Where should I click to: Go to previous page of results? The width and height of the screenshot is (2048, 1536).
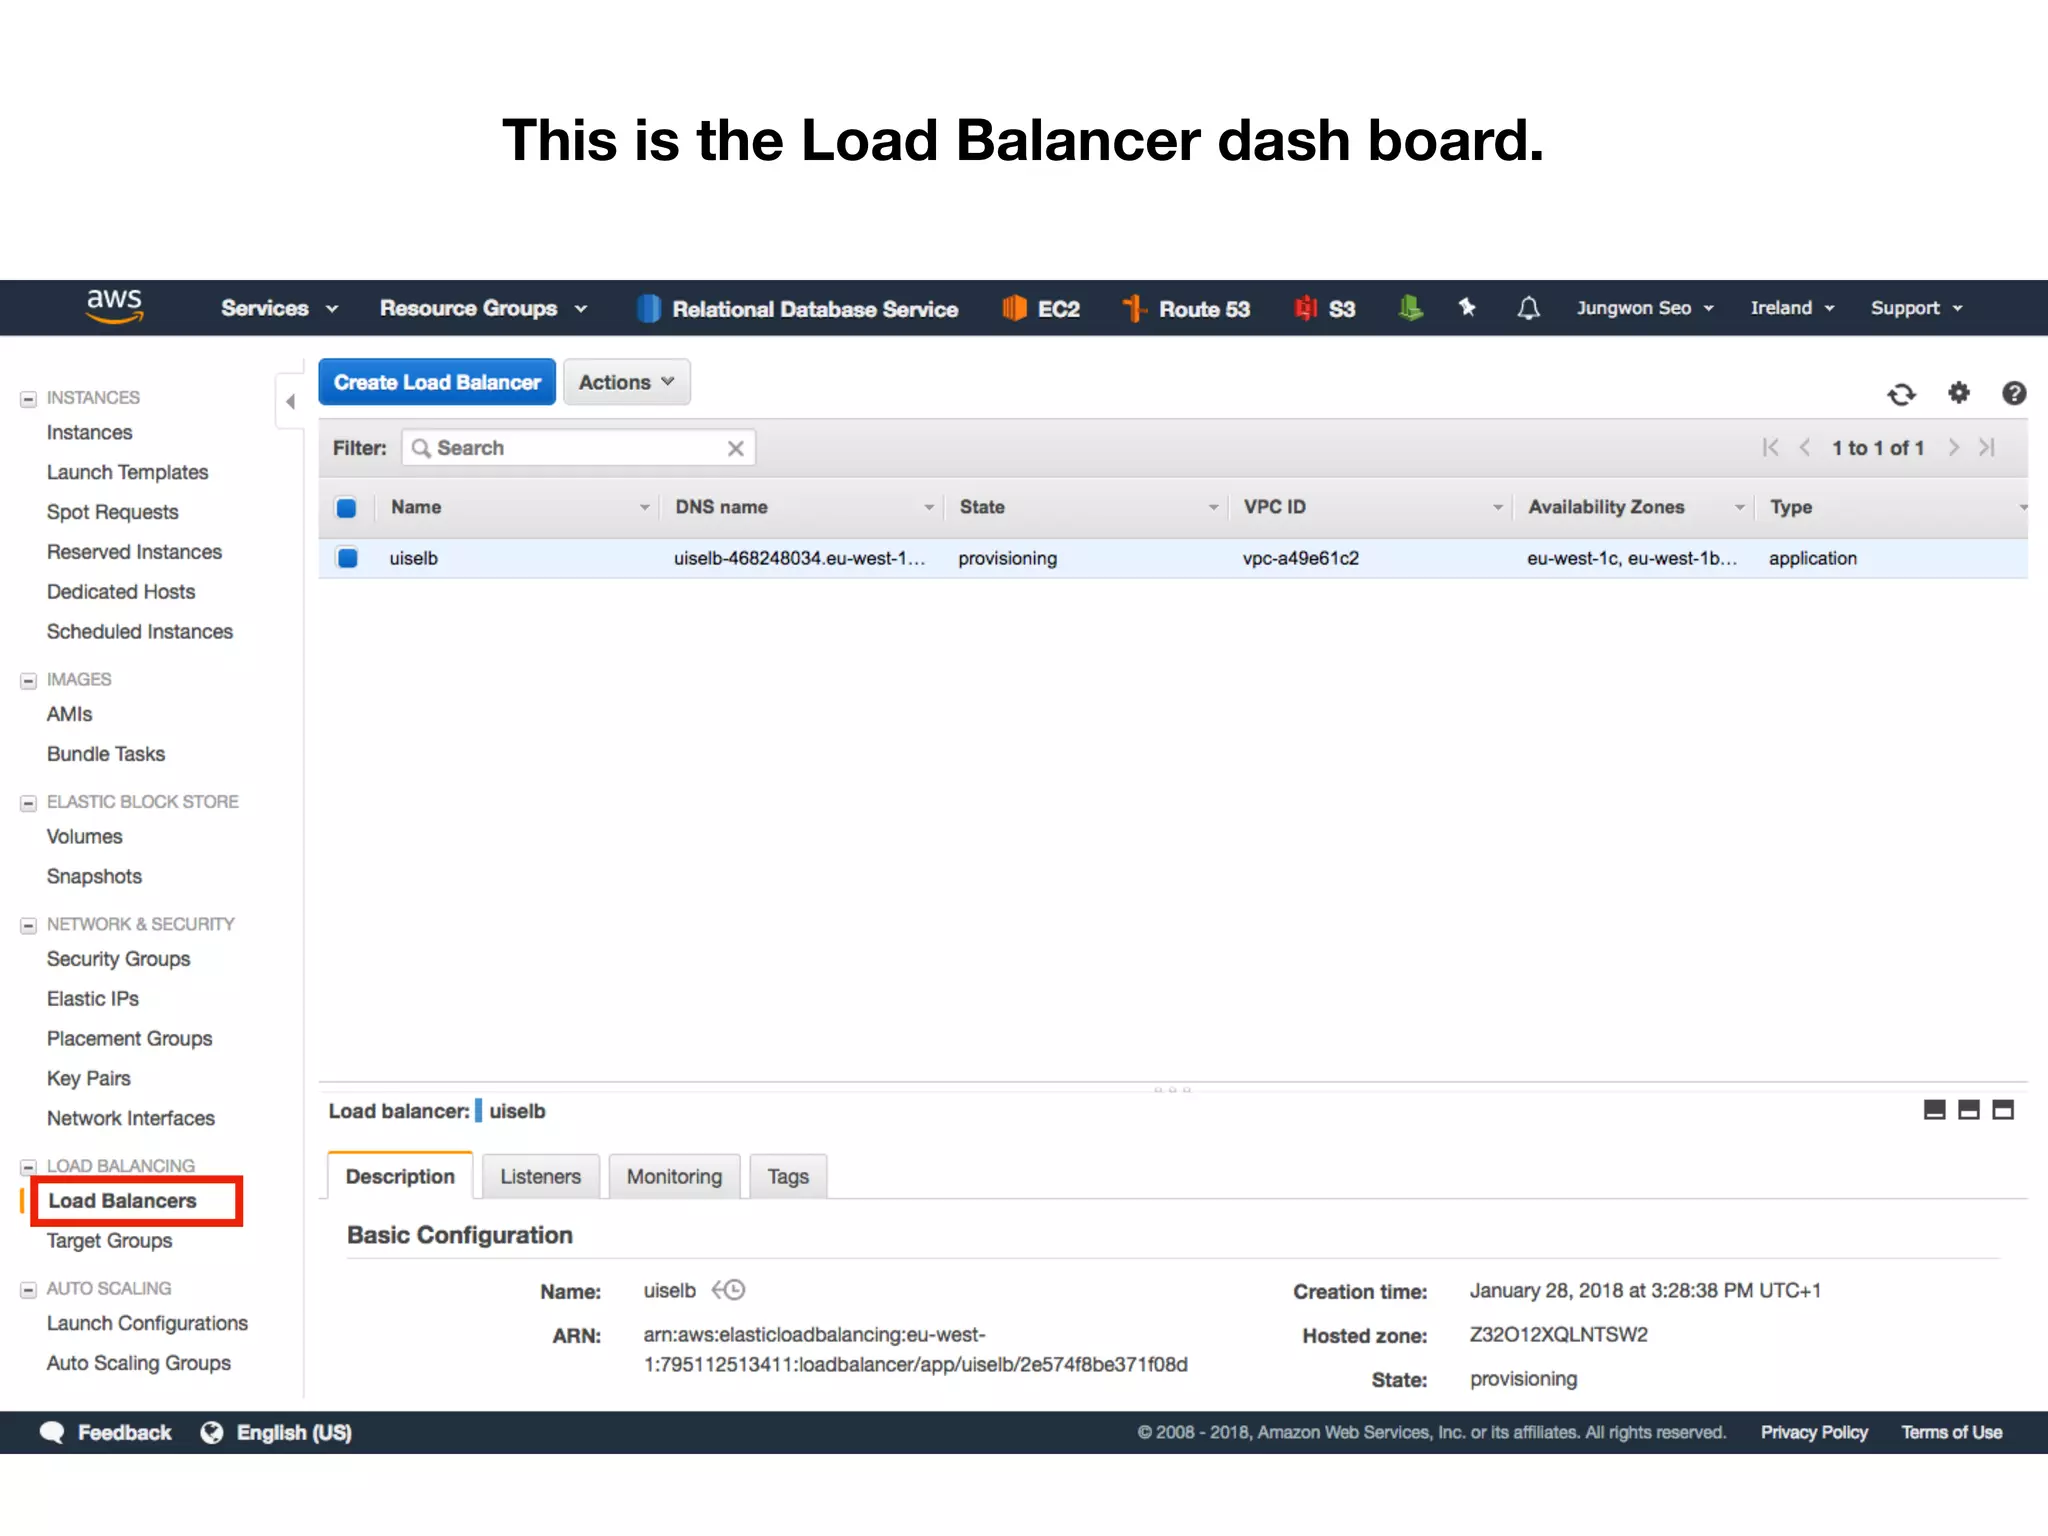click(x=1805, y=447)
